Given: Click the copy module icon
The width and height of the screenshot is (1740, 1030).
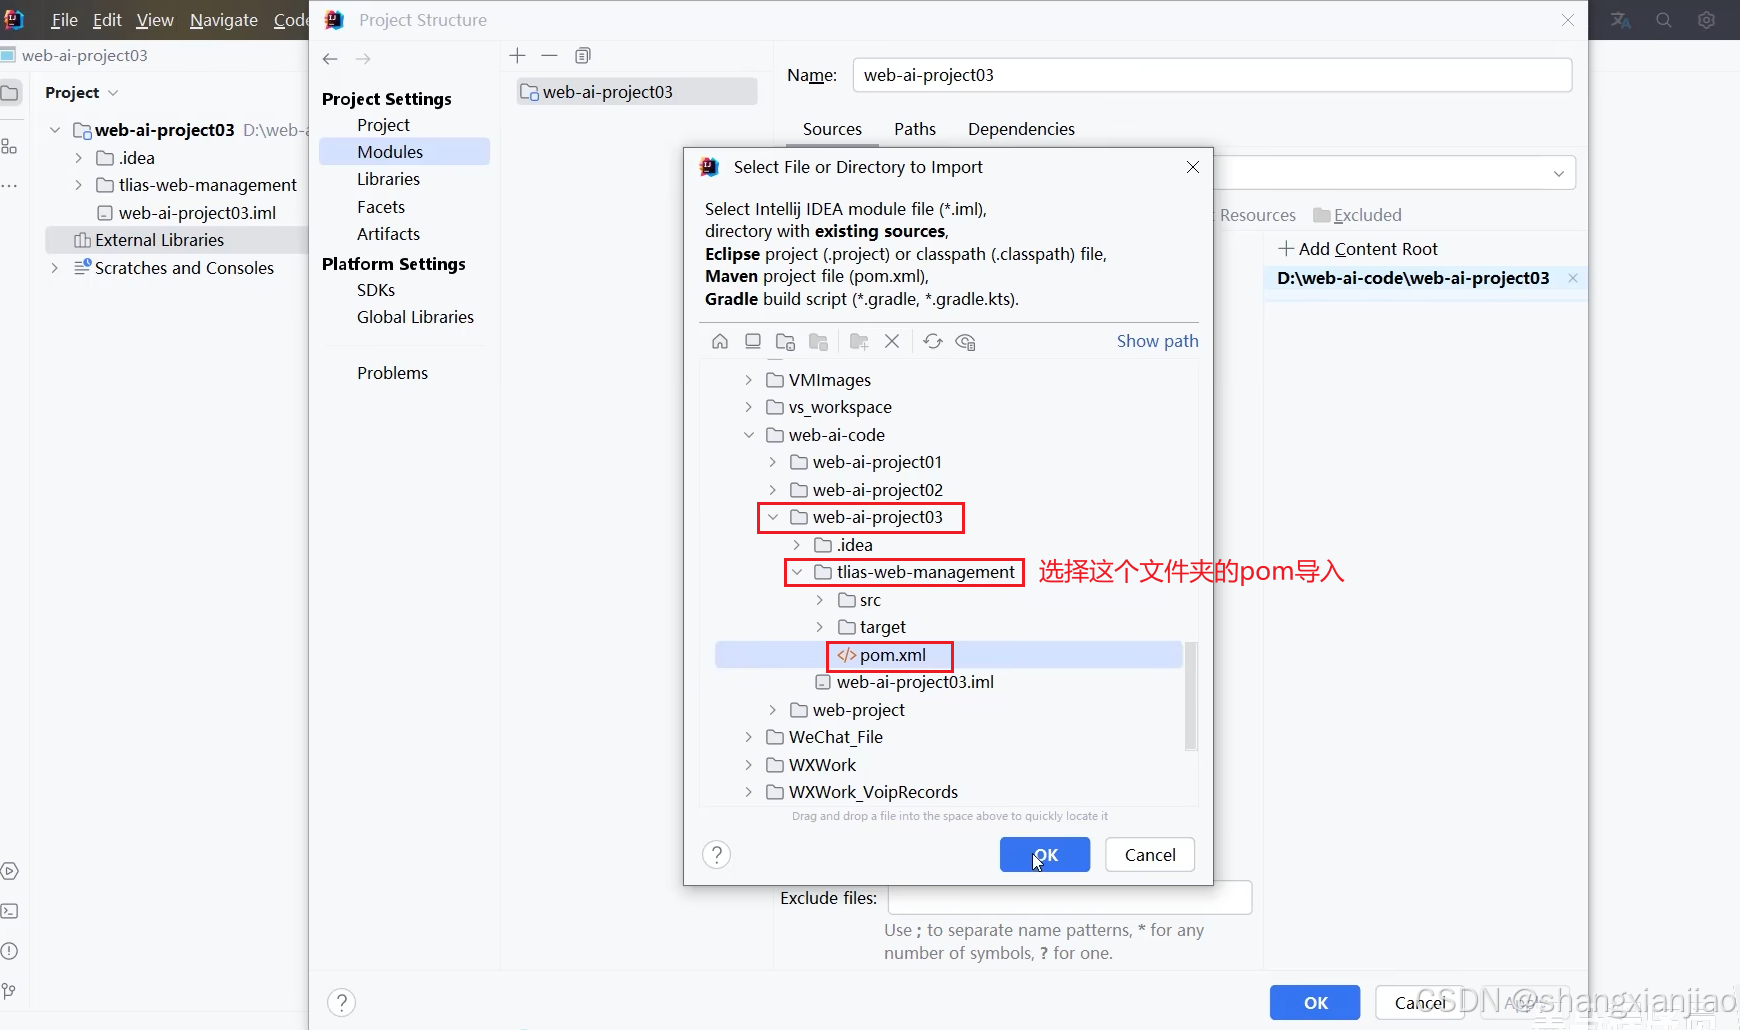Looking at the screenshot, I should click(x=583, y=55).
